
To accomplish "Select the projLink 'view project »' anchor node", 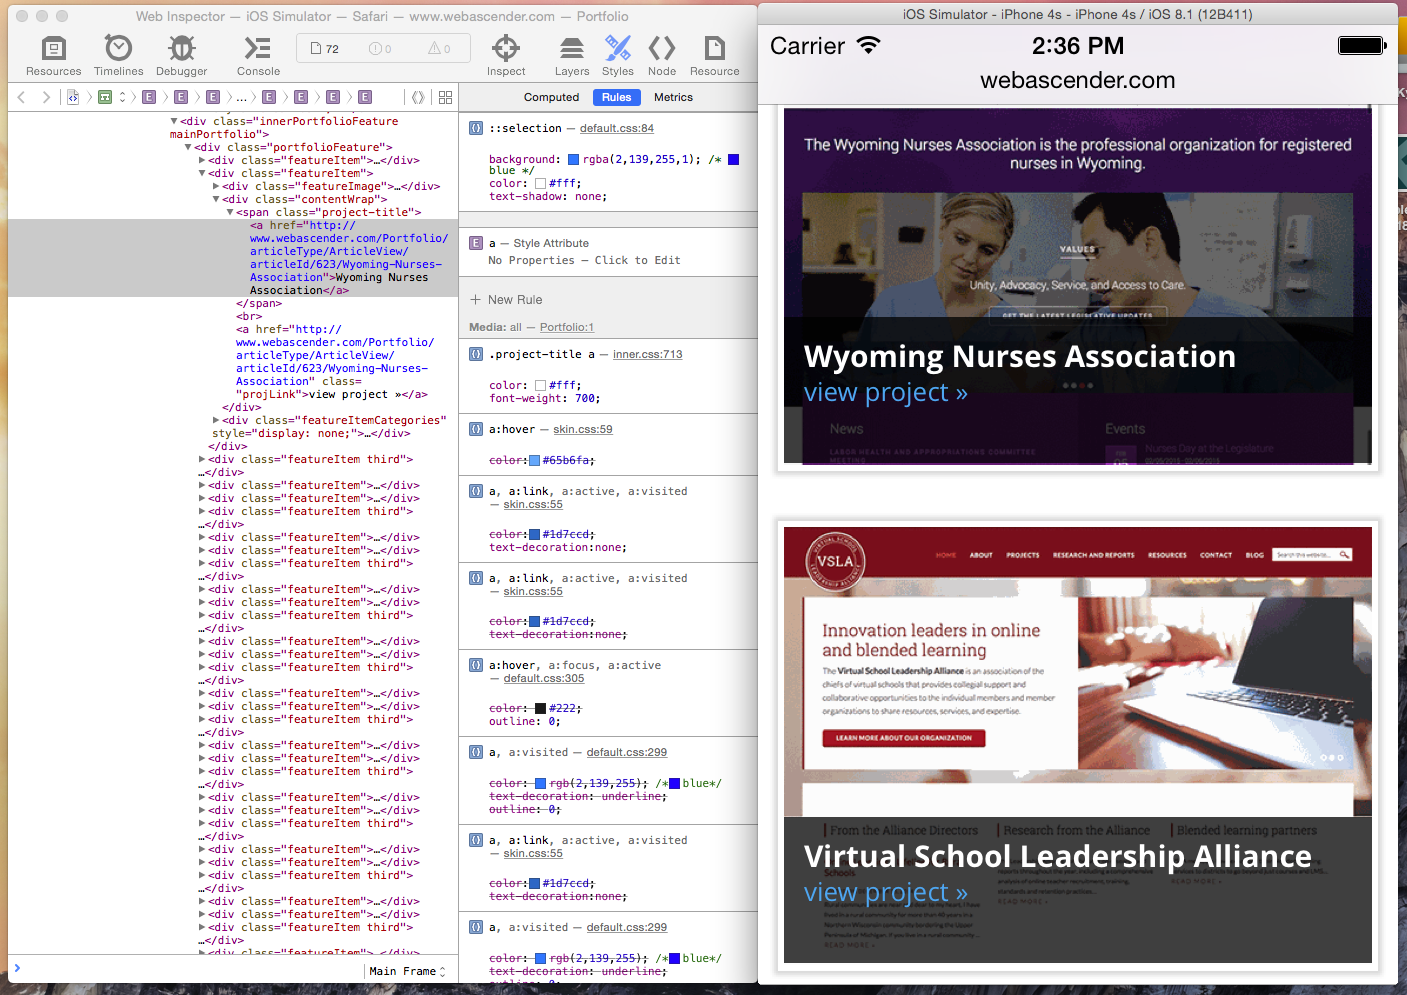I will pos(335,362).
